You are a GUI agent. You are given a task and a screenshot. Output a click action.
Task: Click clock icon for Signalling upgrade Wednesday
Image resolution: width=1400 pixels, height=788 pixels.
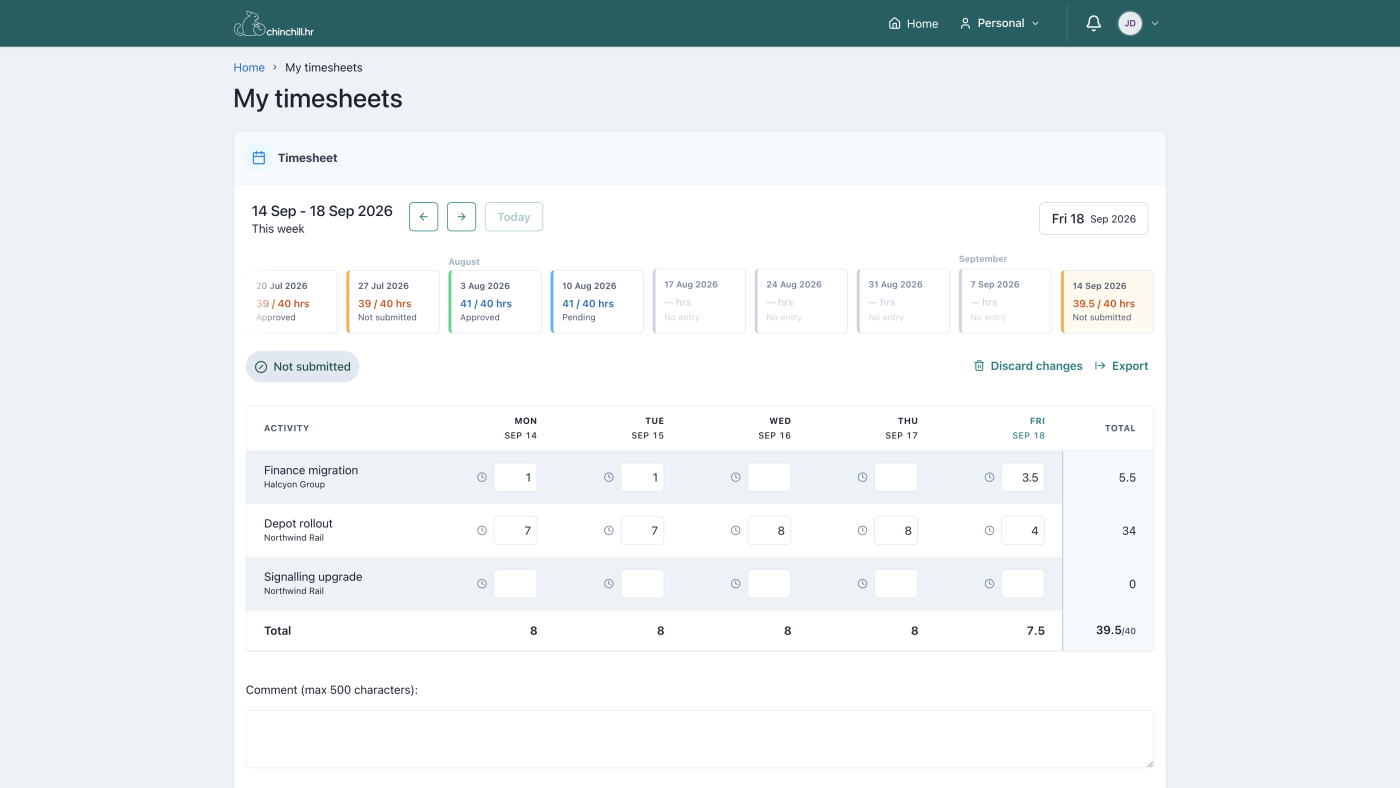(736, 584)
